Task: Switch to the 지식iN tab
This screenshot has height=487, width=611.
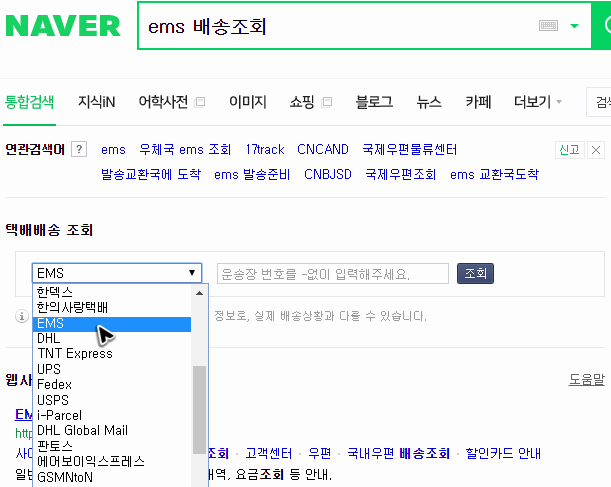Action: [97, 102]
